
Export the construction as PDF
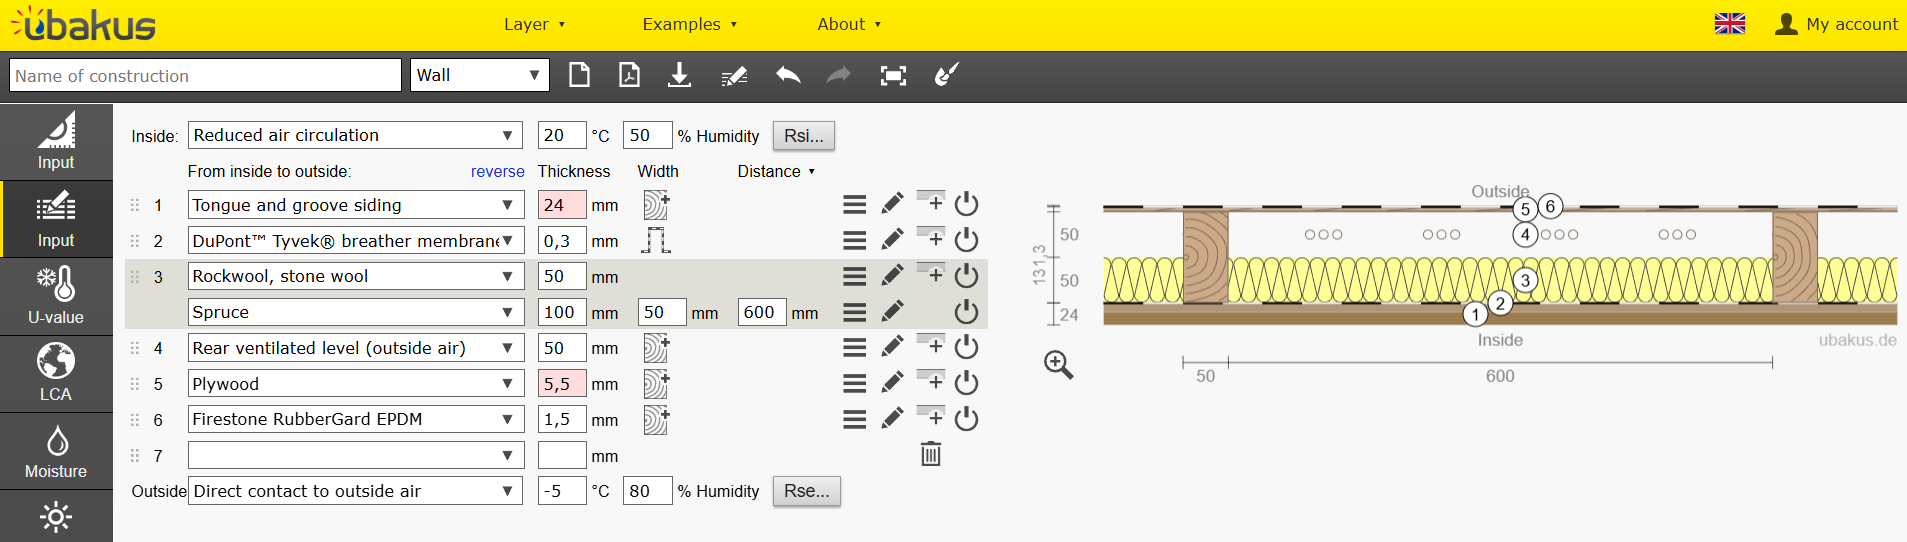[x=629, y=75]
